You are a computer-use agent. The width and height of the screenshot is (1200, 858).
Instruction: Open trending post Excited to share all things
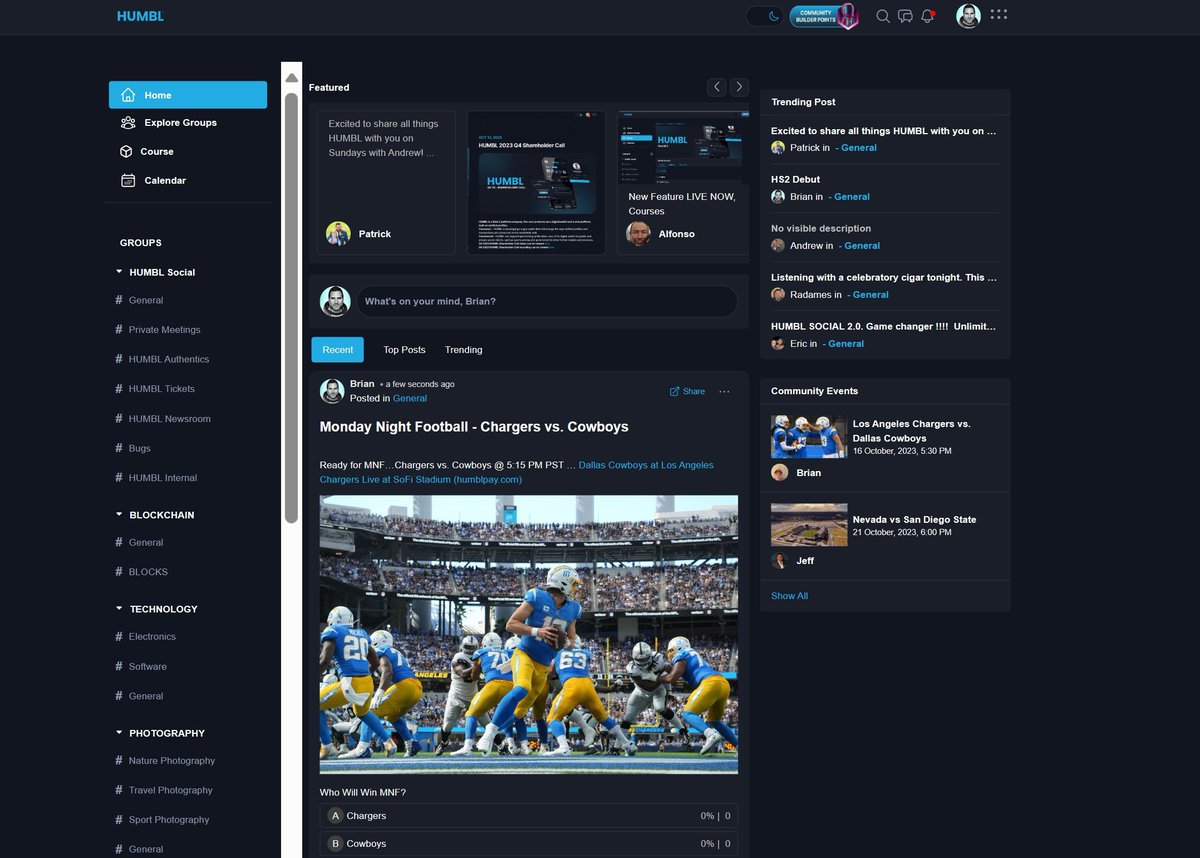click(x=884, y=130)
